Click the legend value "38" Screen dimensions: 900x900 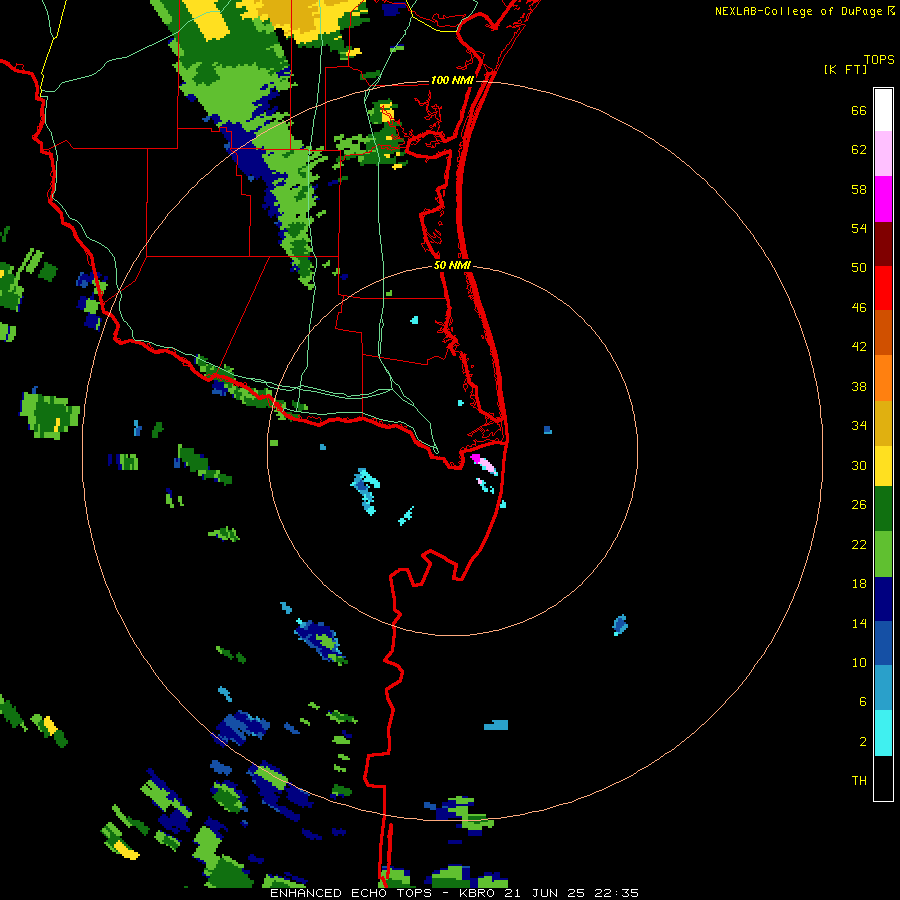pyautogui.click(x=859, y=387)
